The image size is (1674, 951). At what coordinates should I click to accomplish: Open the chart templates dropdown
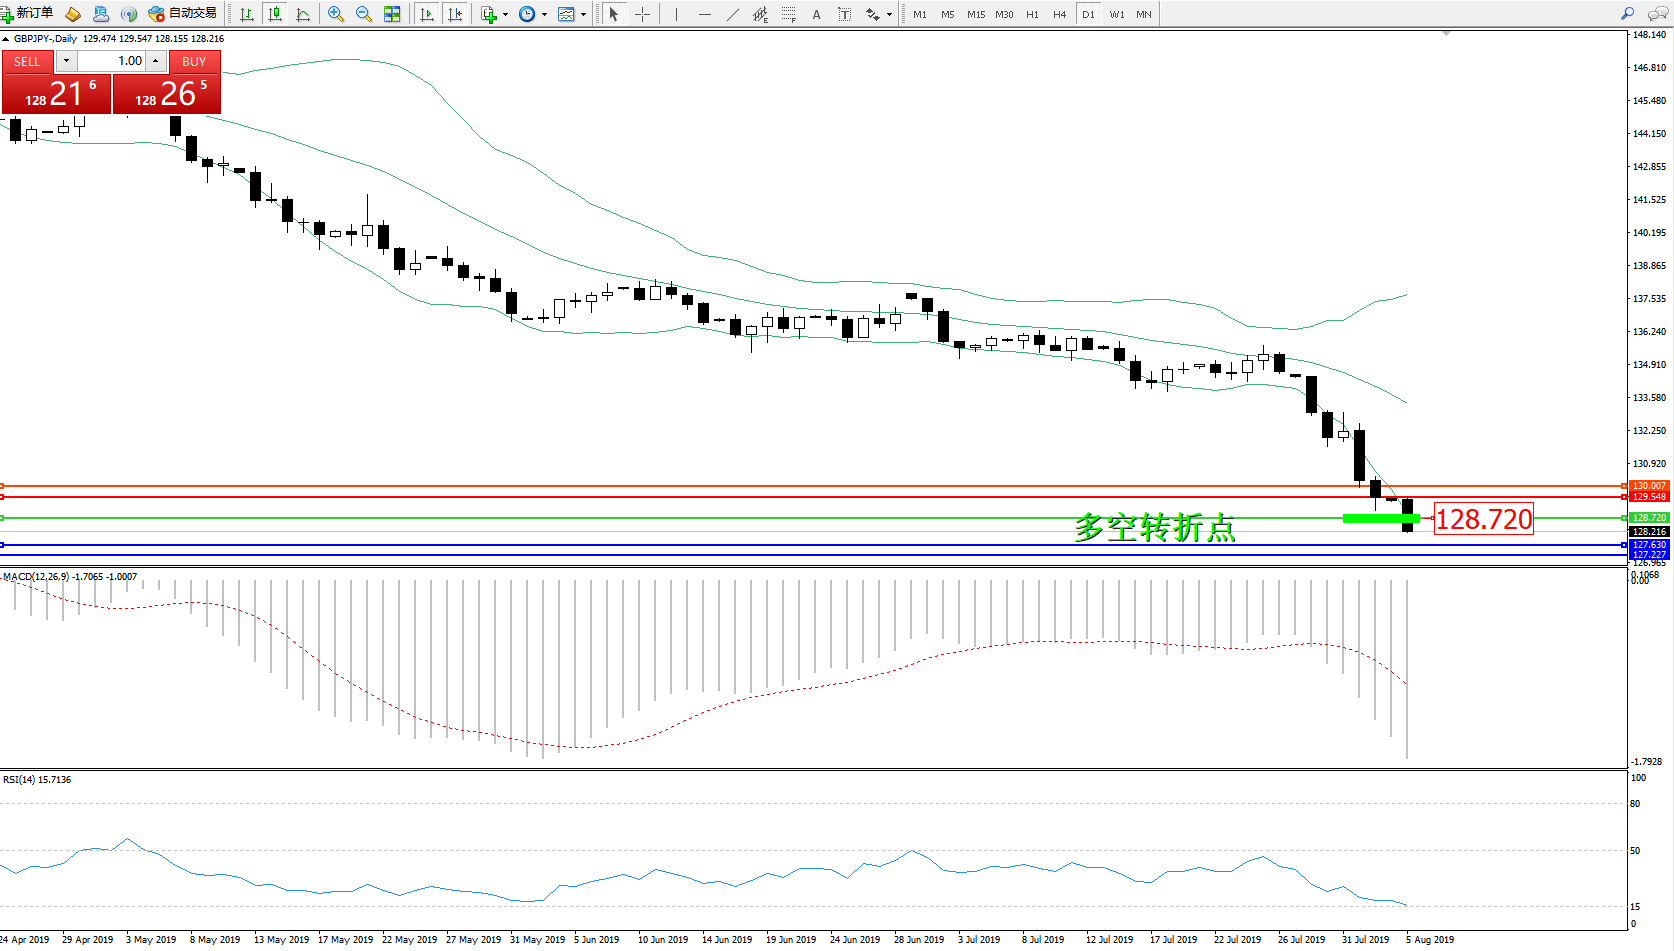click(x=583, y=15)
